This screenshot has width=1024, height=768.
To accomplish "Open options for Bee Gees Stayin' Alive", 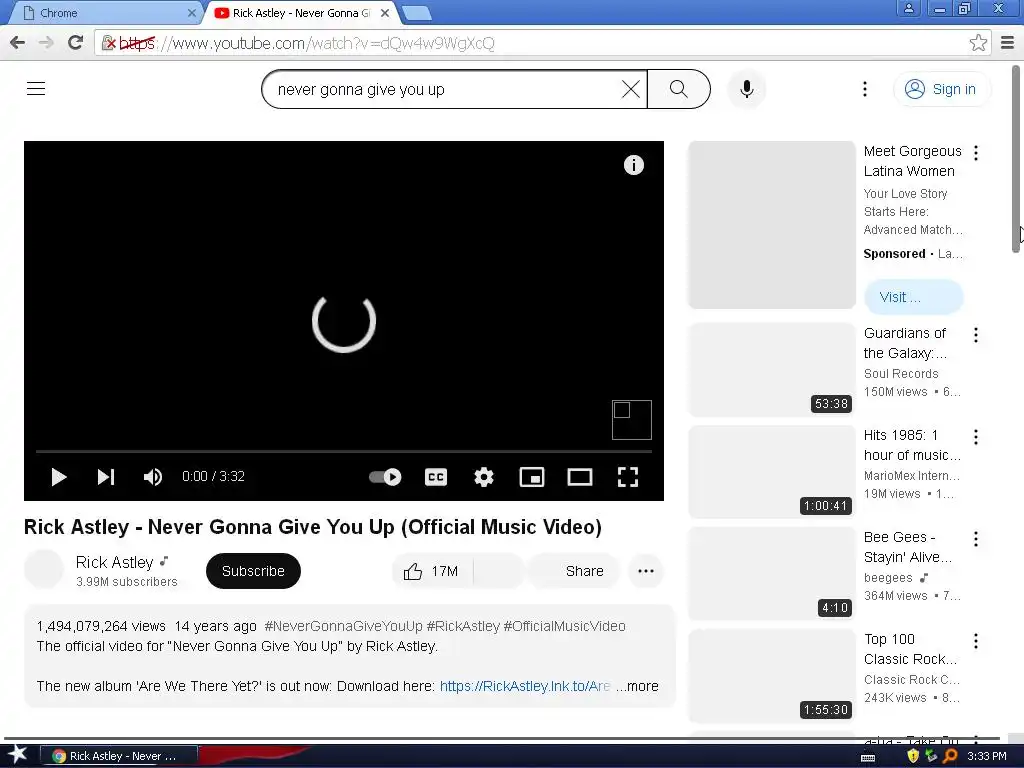I will click(976, 539).
